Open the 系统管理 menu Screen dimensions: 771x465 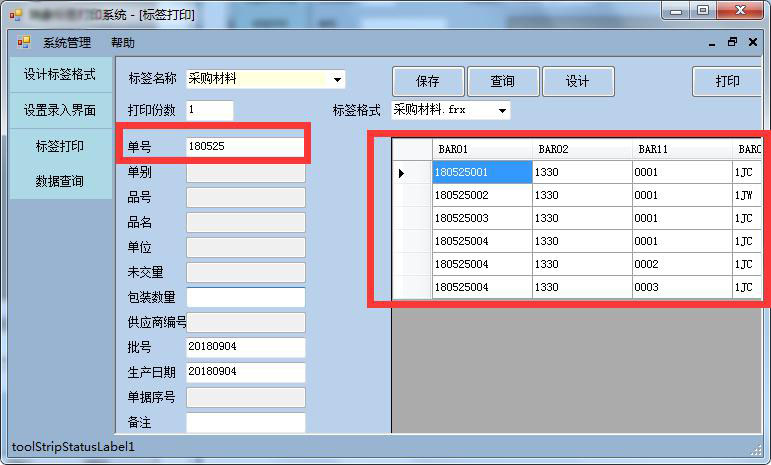tap(67, 43)
